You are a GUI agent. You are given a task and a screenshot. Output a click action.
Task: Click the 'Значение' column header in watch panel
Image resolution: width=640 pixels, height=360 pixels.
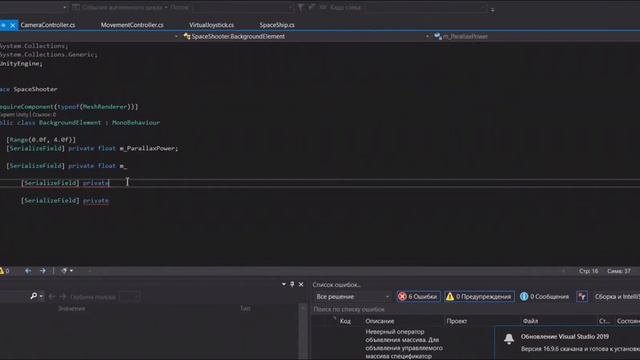[x=71, y=309]
